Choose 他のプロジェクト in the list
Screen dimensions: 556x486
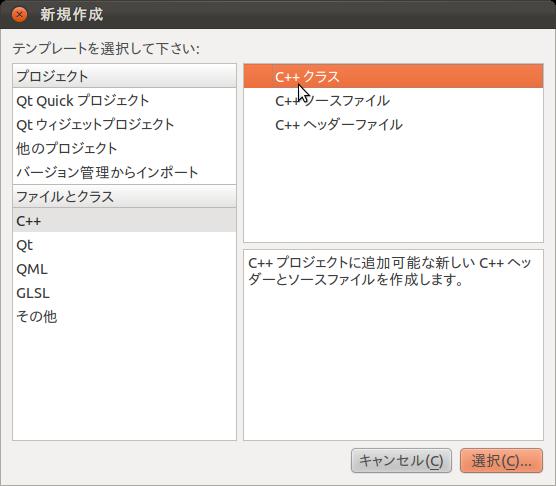click(x=124, y=149)
